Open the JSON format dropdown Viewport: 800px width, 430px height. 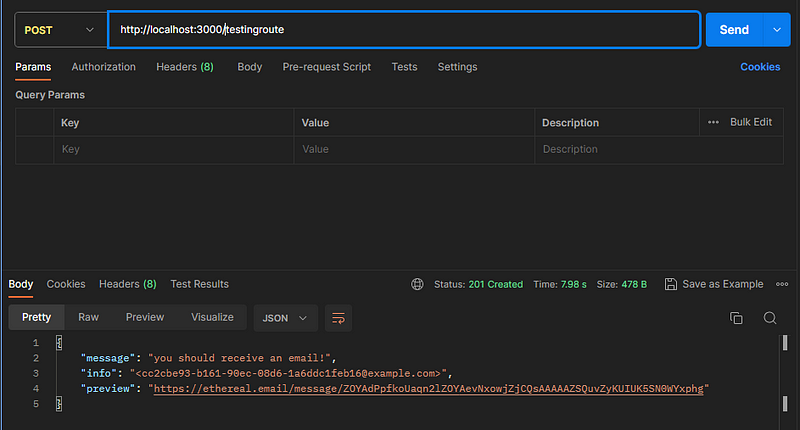(285, 318)
